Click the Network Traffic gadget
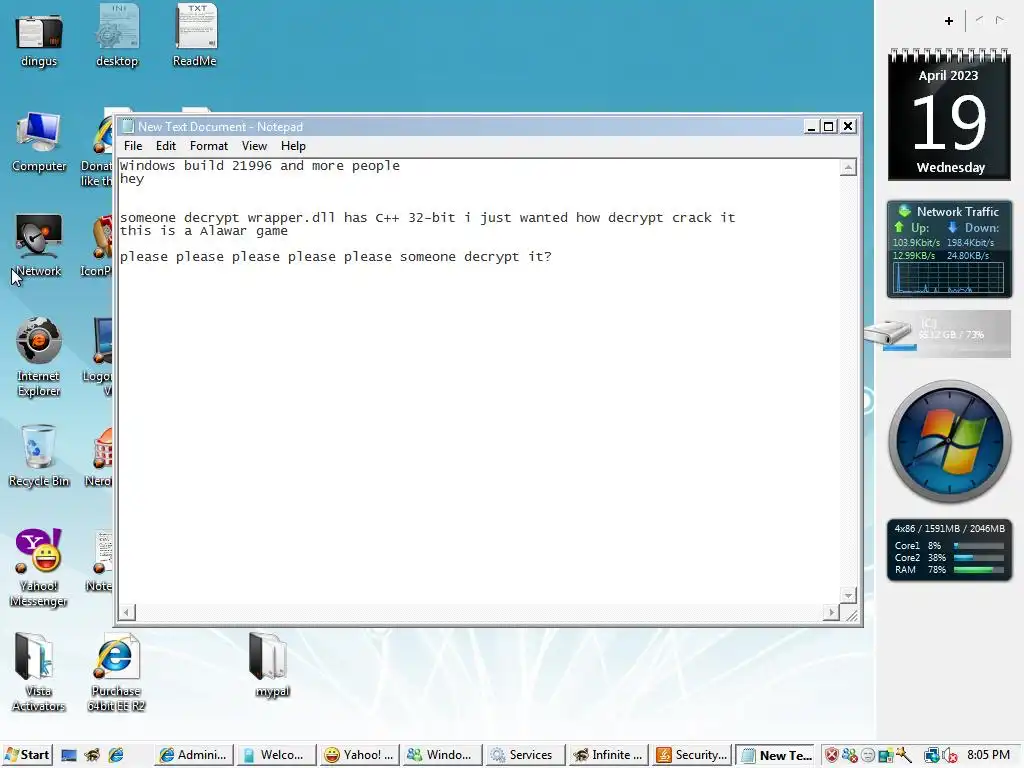Viewport: 1024px width, 768px height. pyautogui.click(x=949, y=249)
